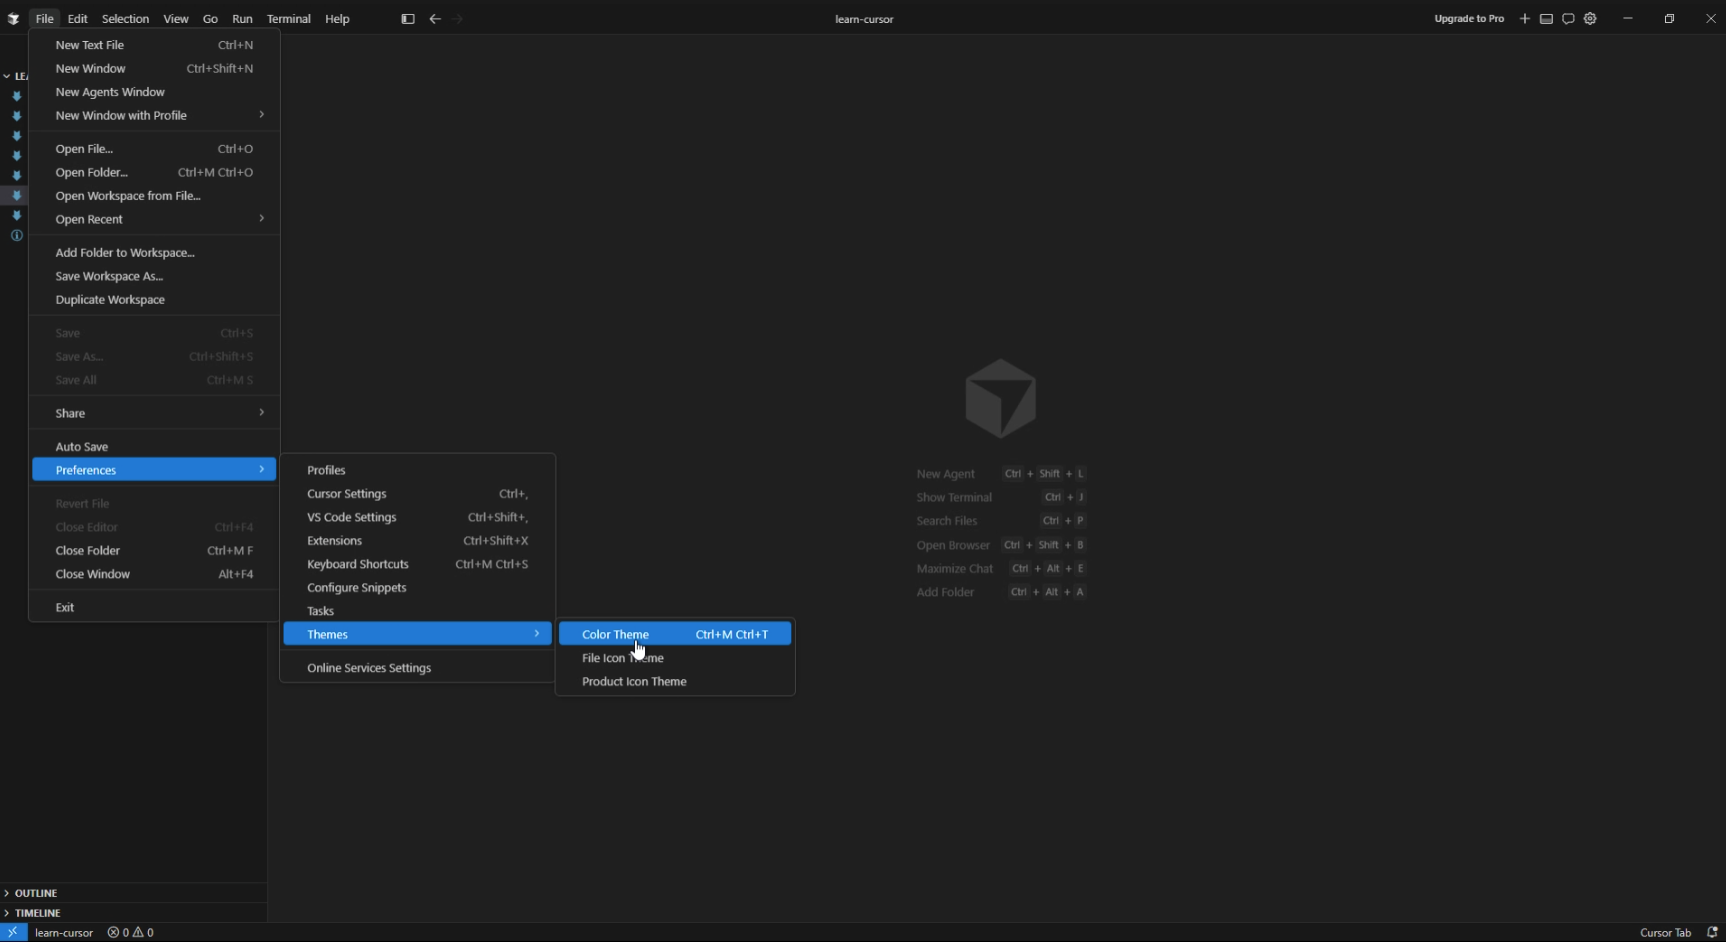Viewport: 1726px width, 942px height.
Task: Expand the Preferences submenu
Action: click(154, 470)
